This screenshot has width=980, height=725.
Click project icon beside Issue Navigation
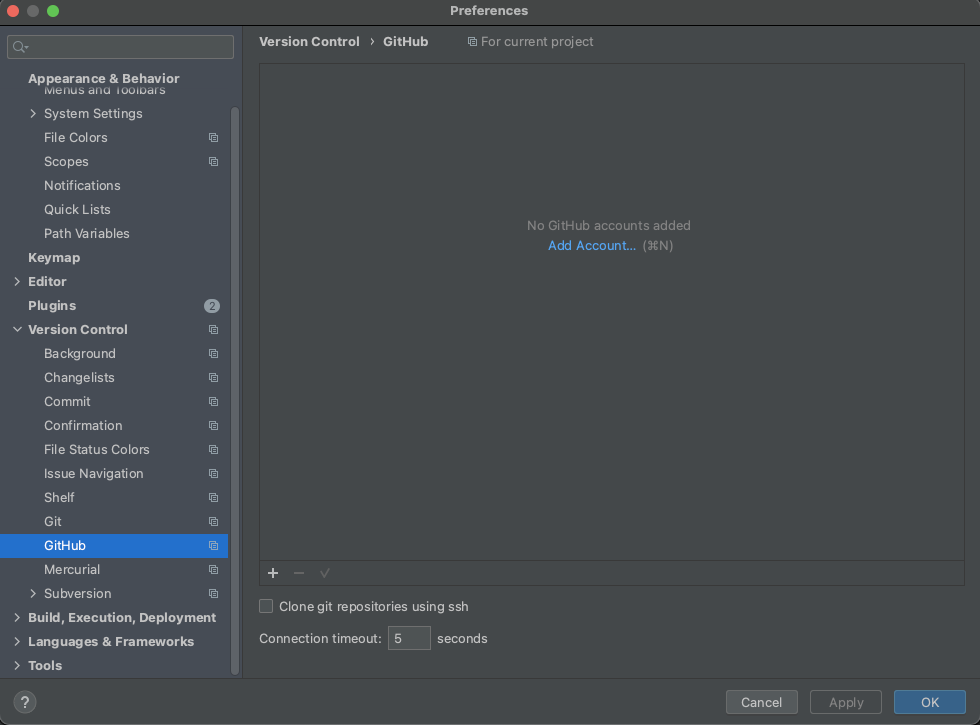tap(213, 474)
